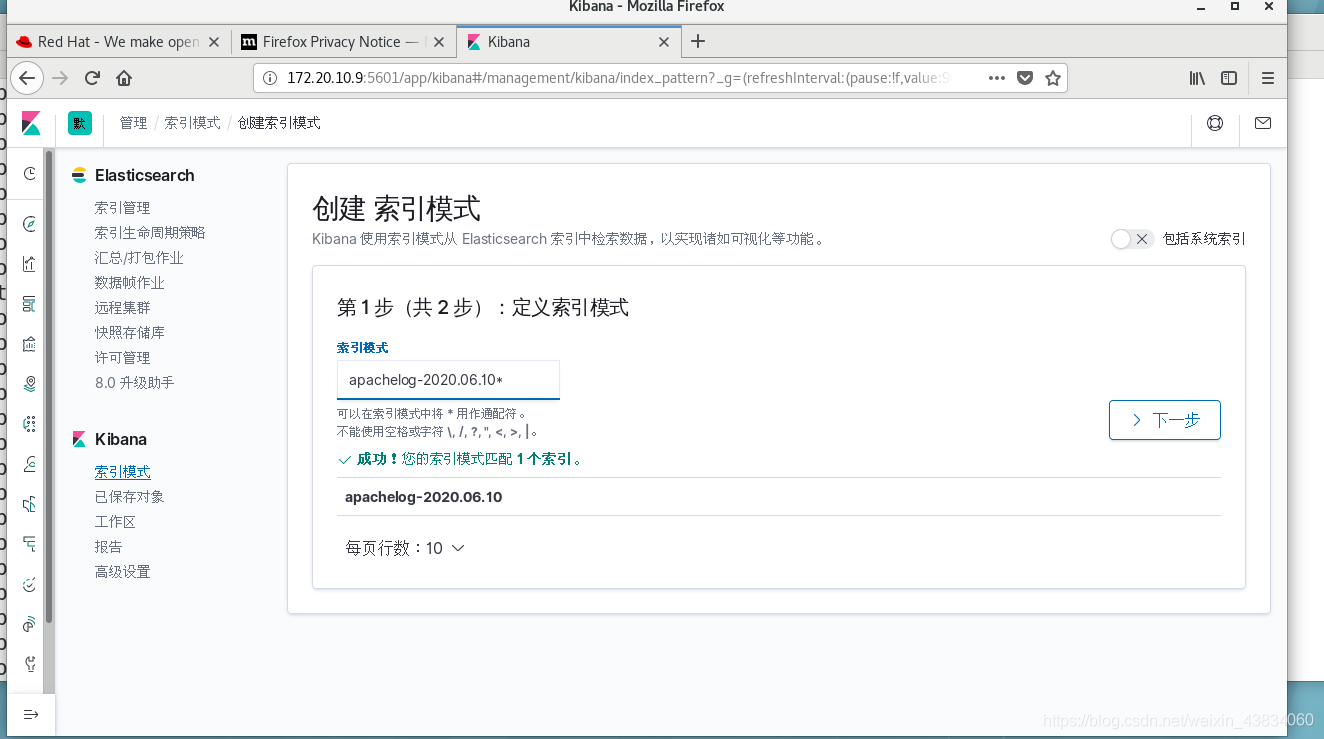Close the Firefox Privacy Notice tab
The image size is (1324, 739).
(440, 42)
